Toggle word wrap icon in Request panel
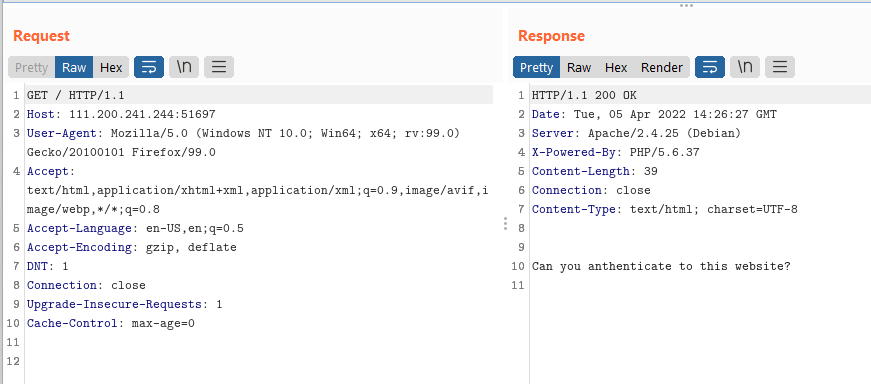Screen dimensions: 871x384 click(x=149, y=67)
